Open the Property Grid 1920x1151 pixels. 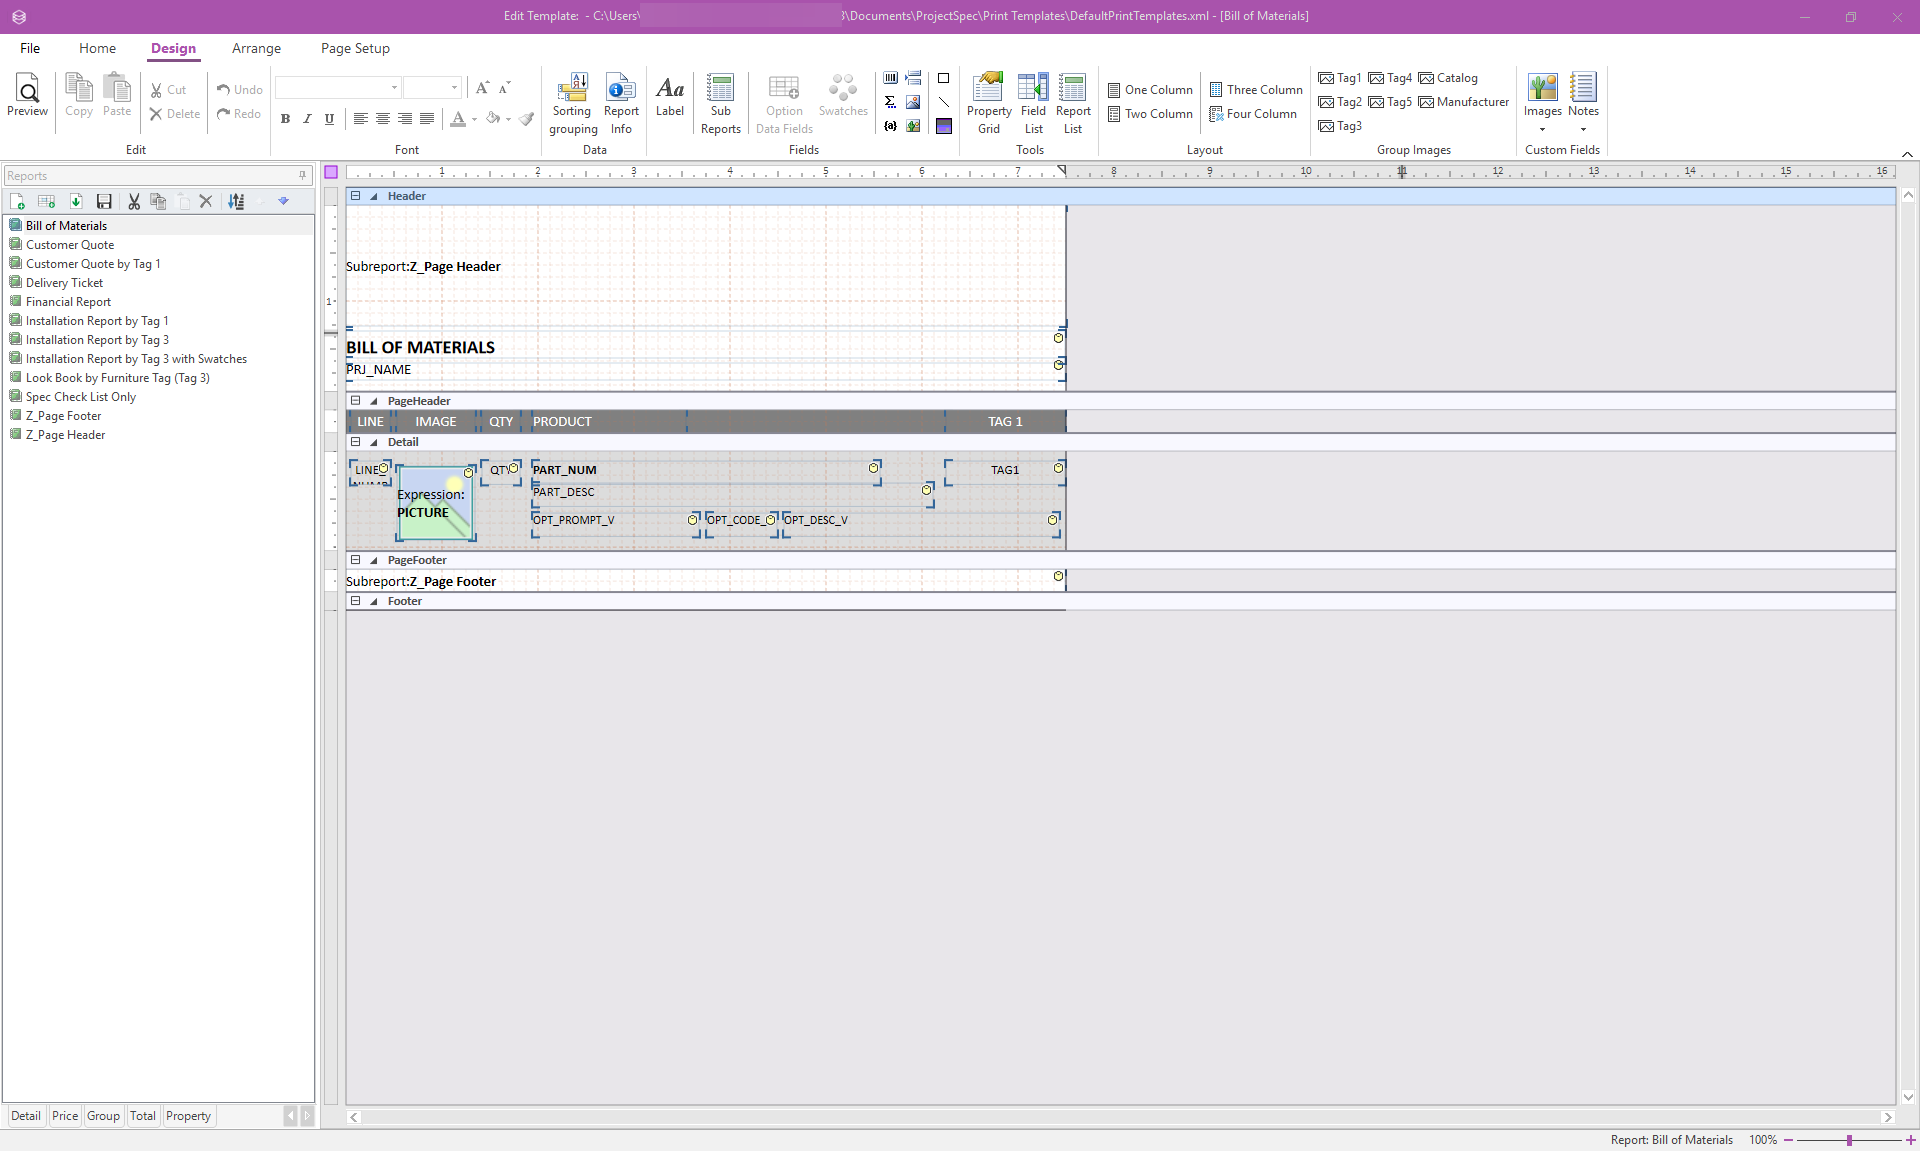[988, 103]
